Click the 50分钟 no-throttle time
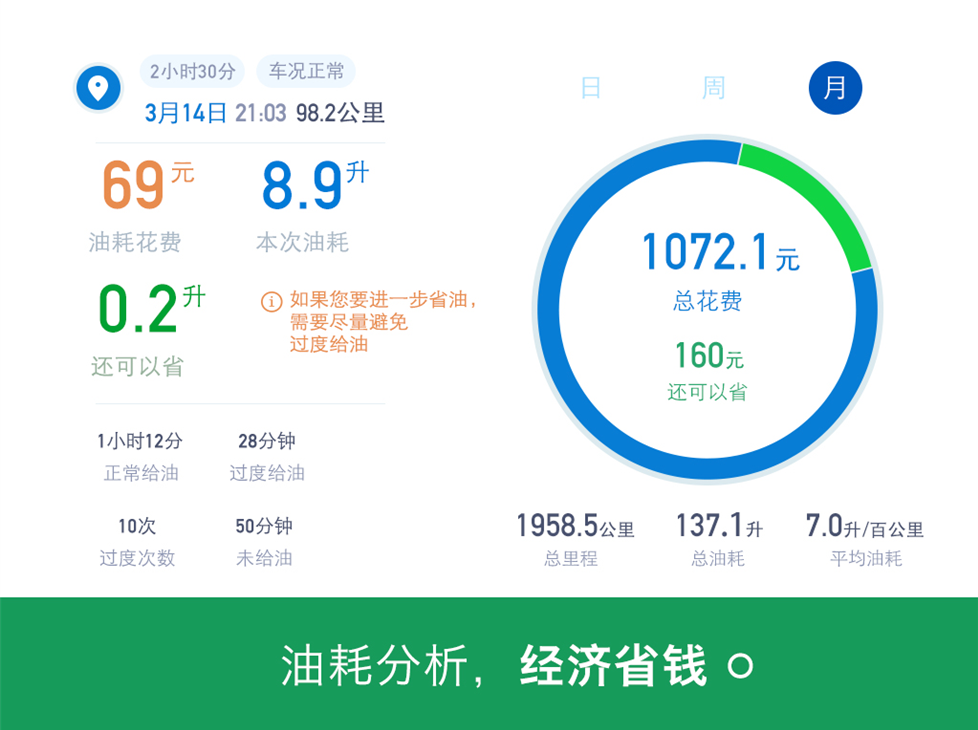Viewport: 978px width, 730px height. [264, 526]
